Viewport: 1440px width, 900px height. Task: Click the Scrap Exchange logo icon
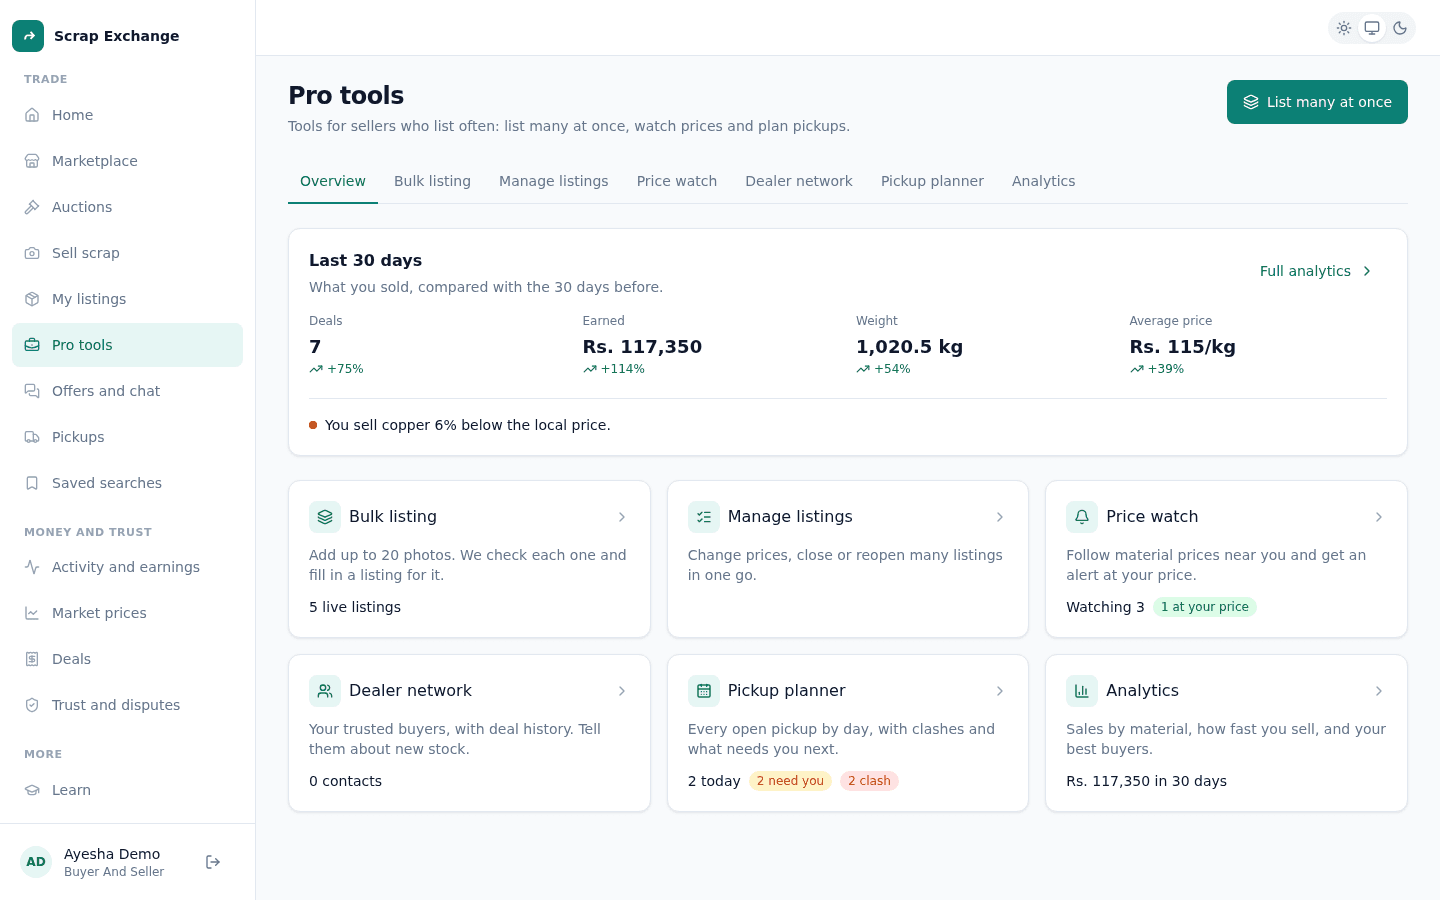coord(28,36)
